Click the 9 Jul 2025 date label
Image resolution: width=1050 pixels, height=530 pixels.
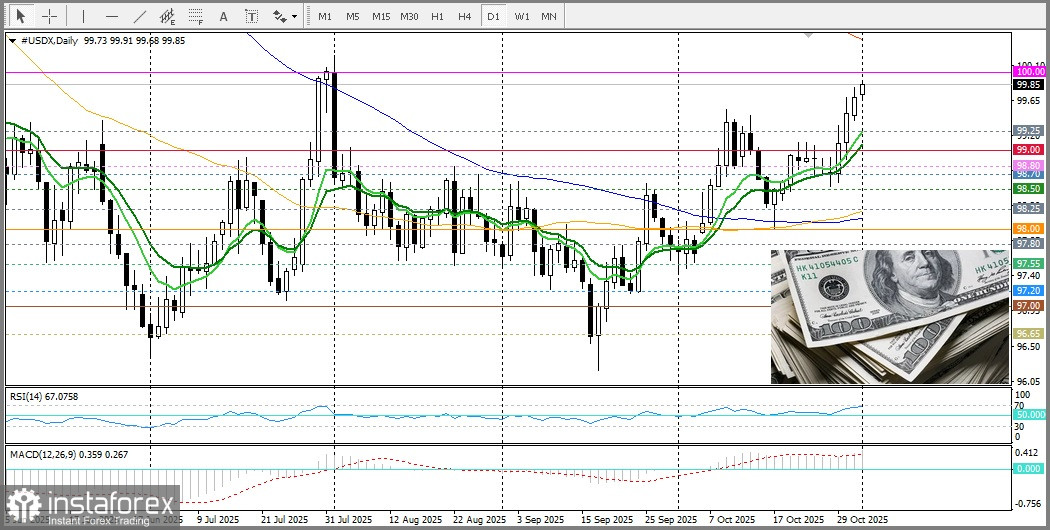(x=216, y=519)
